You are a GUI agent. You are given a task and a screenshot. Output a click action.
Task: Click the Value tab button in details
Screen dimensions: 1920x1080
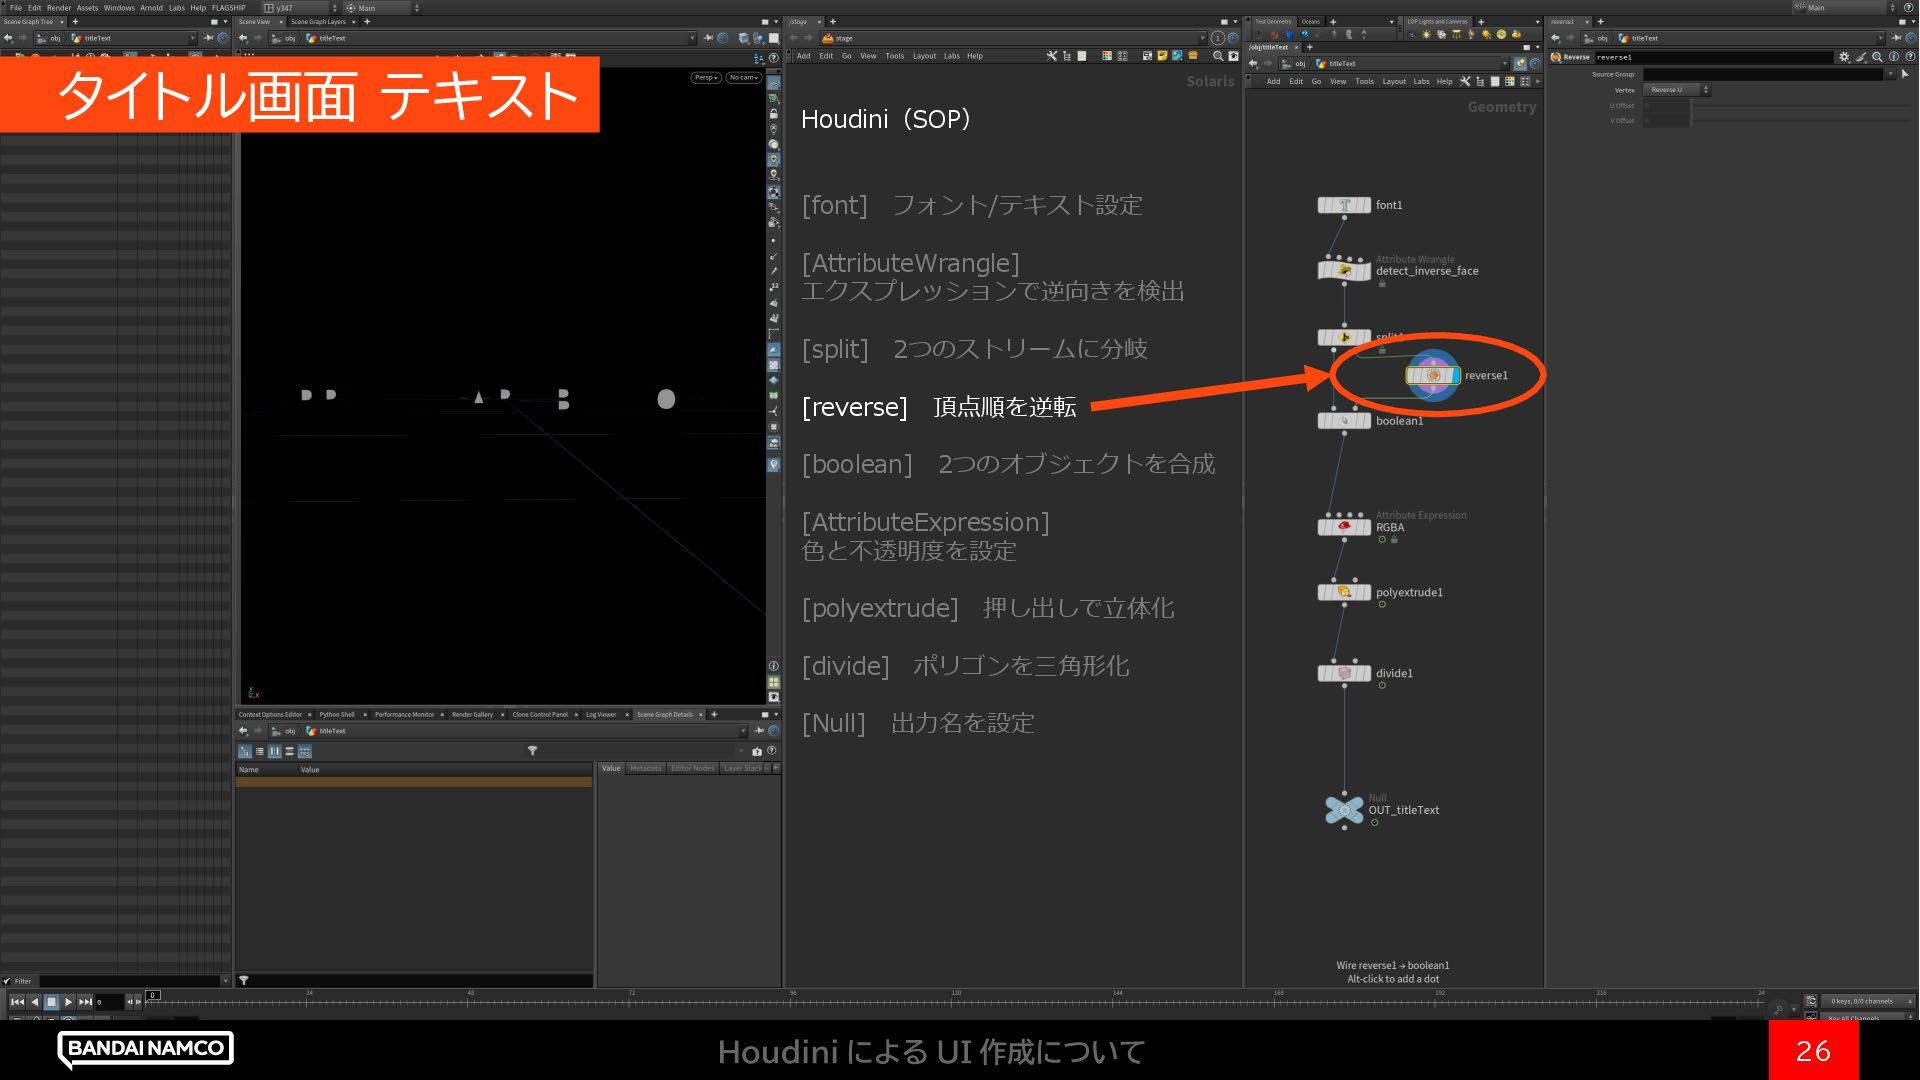tap(611, 768)
